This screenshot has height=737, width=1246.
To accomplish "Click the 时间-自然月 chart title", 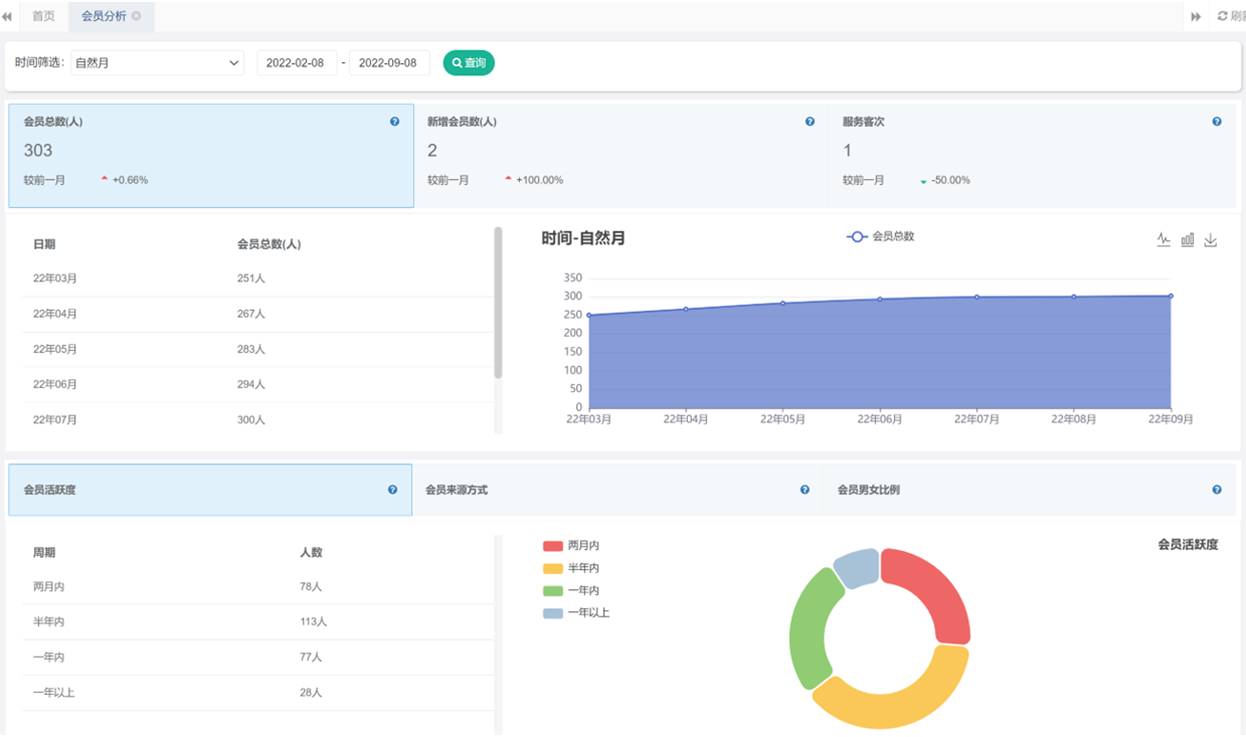I will pos(584,238).
